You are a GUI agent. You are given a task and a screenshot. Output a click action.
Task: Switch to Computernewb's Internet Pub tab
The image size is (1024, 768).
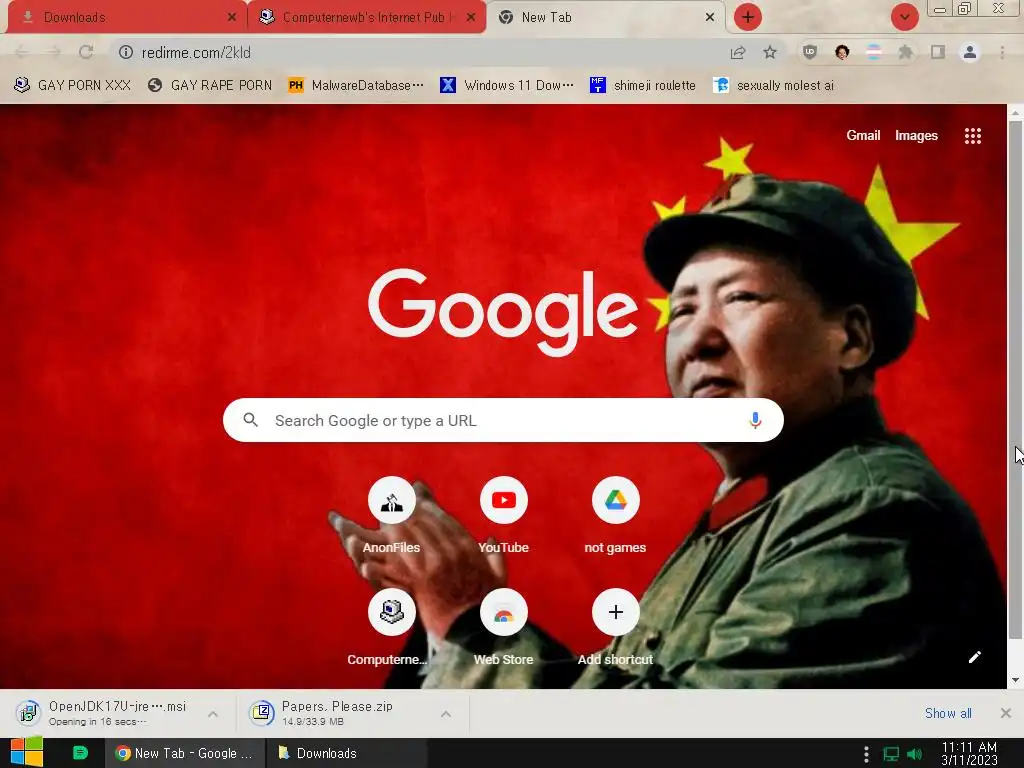coord(366,18)
